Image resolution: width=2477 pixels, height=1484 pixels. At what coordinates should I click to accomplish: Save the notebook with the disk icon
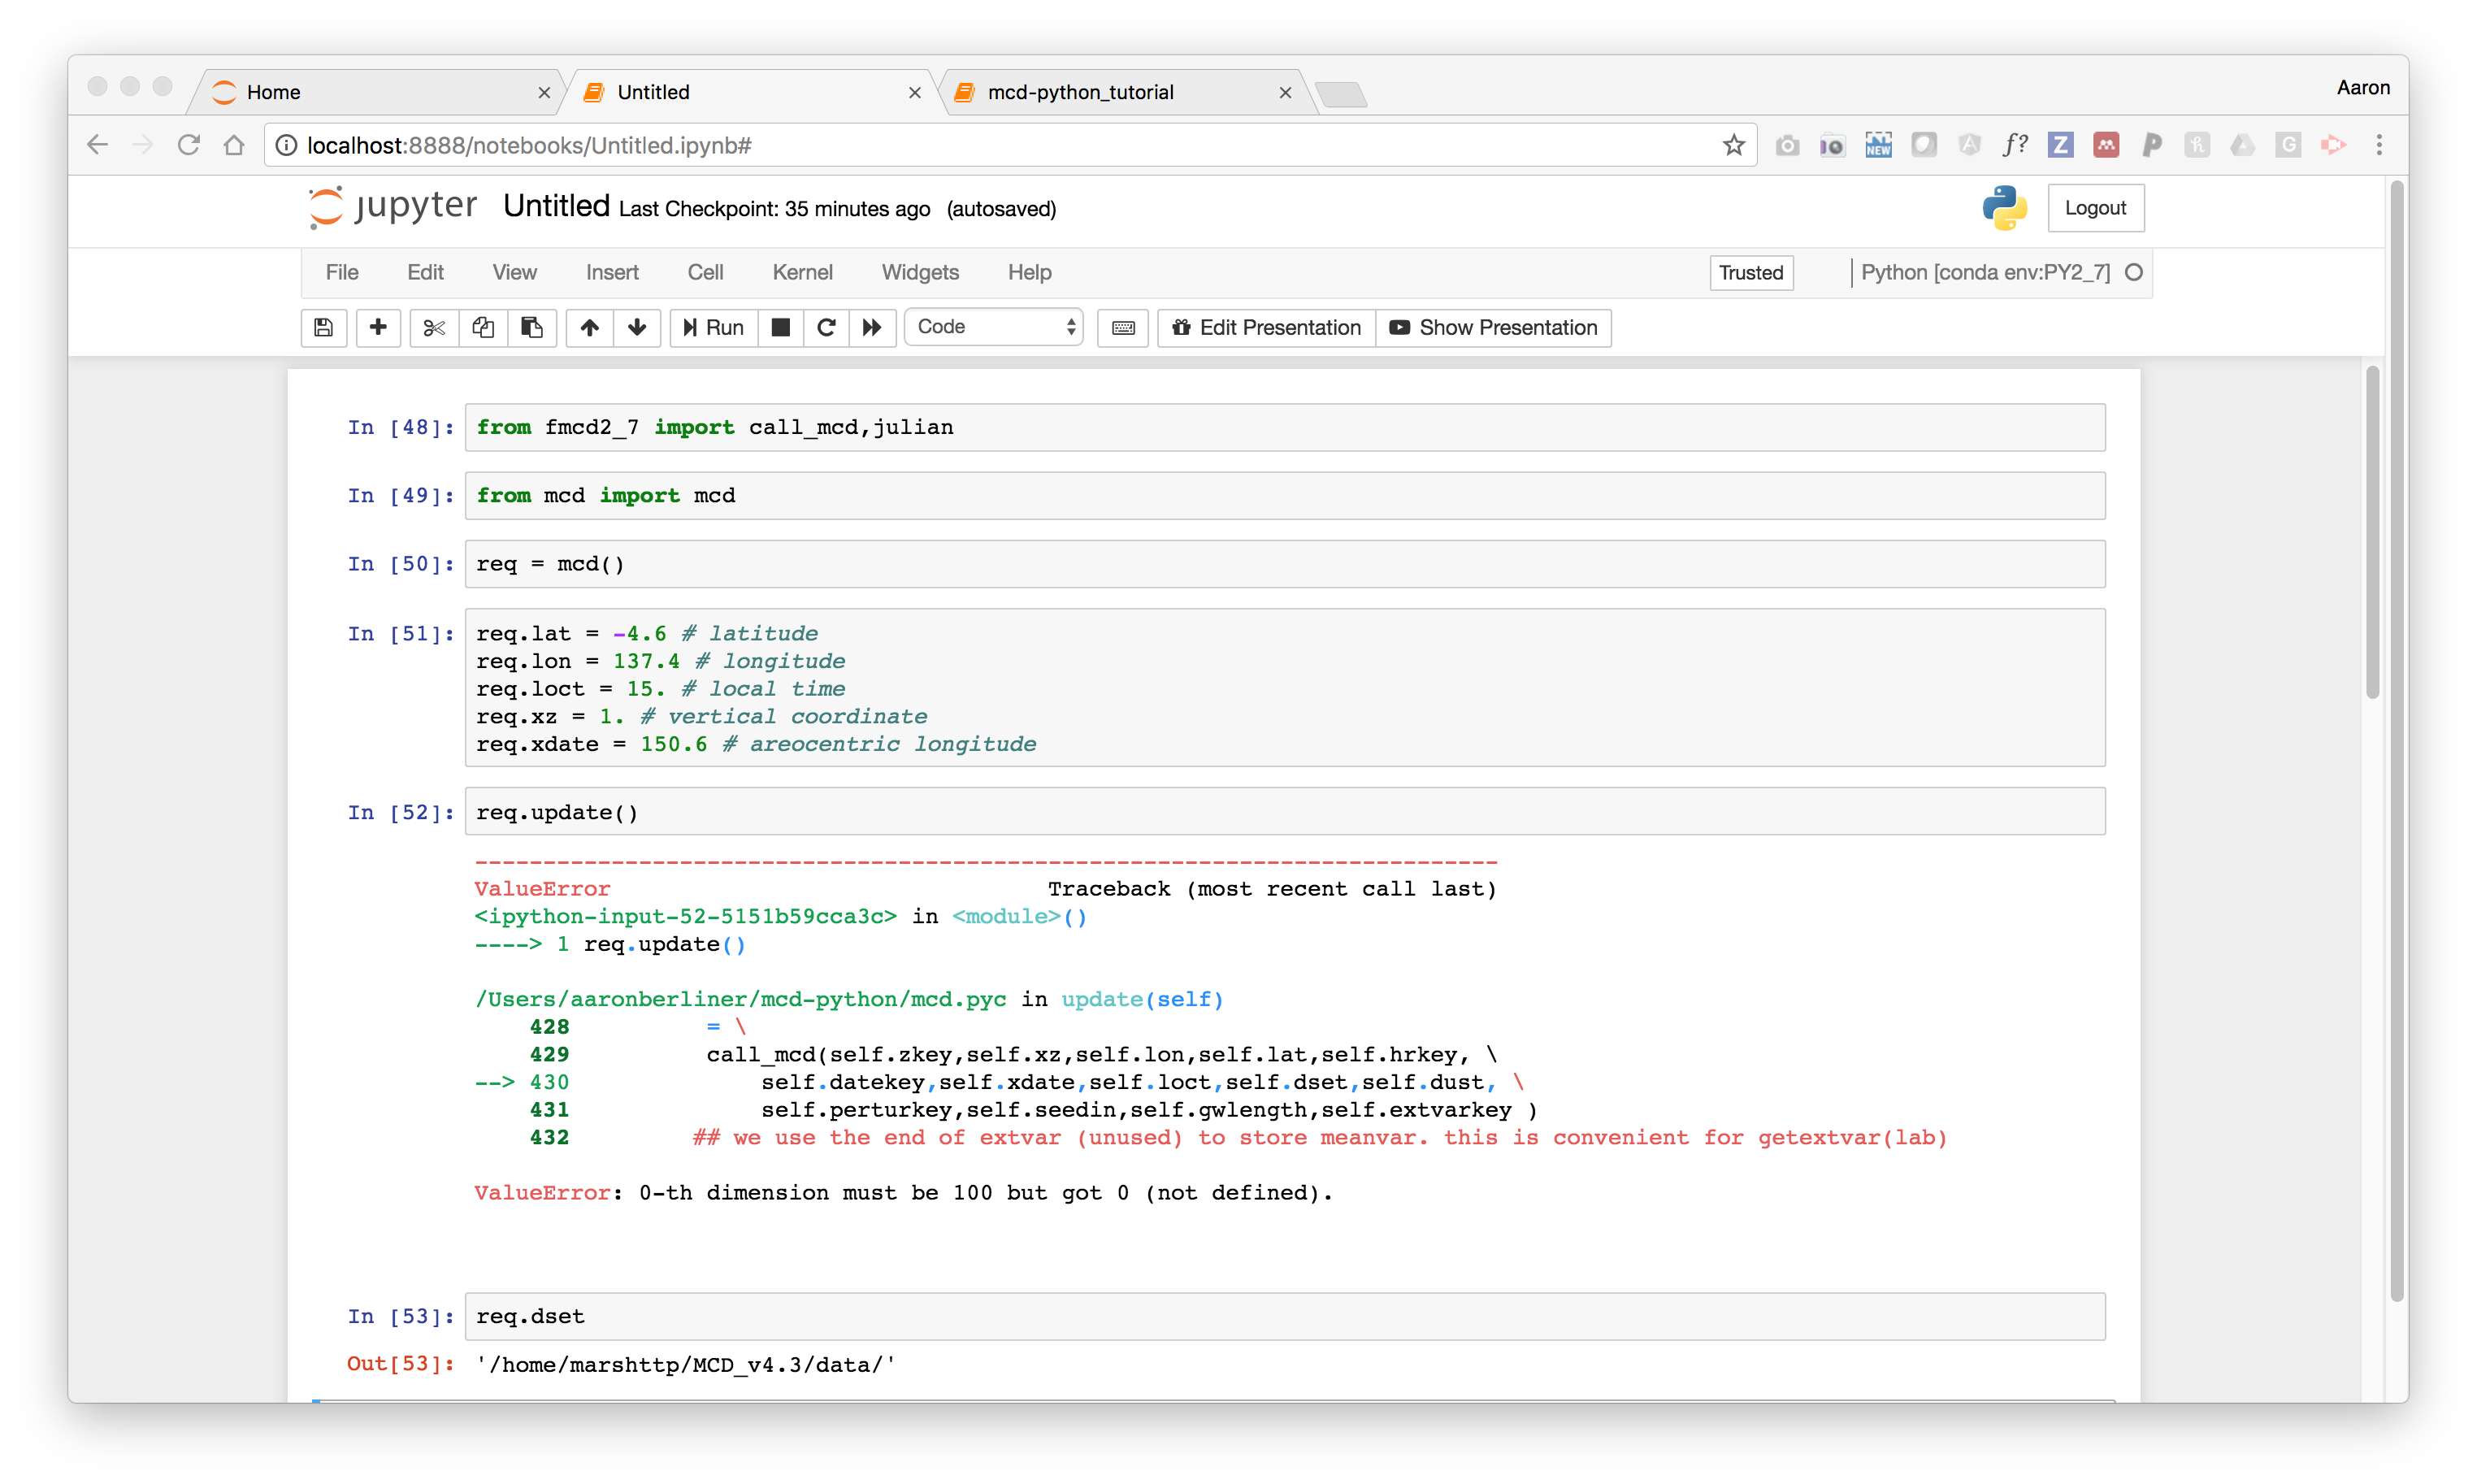[323, 327]
